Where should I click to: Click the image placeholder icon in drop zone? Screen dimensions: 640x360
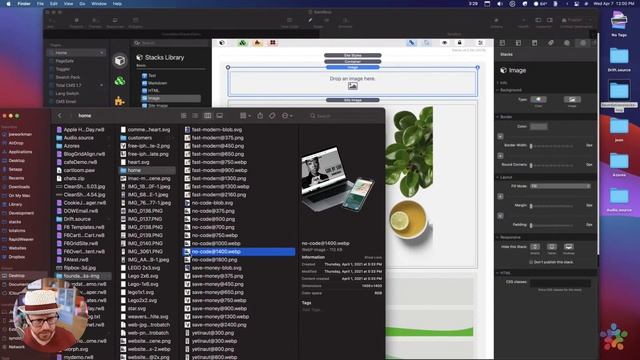(x=353, y=86)
